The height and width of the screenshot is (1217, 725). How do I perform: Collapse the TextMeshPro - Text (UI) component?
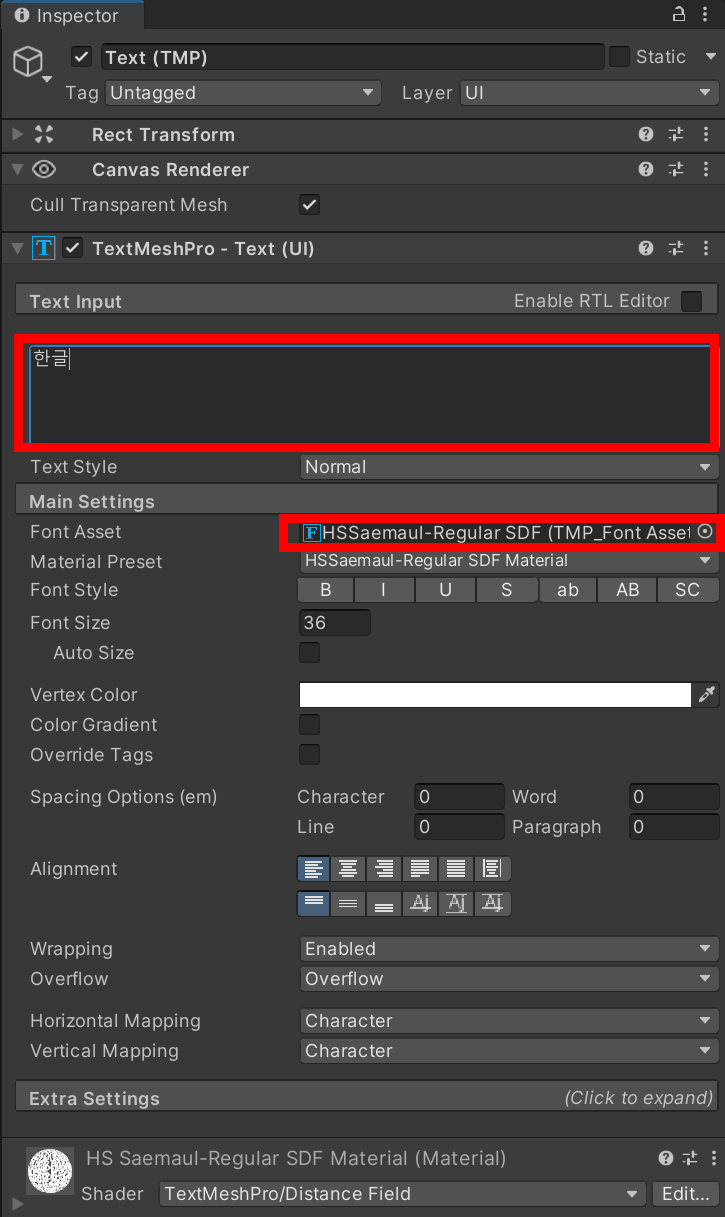pyautogui.click(x=17, y=248)
